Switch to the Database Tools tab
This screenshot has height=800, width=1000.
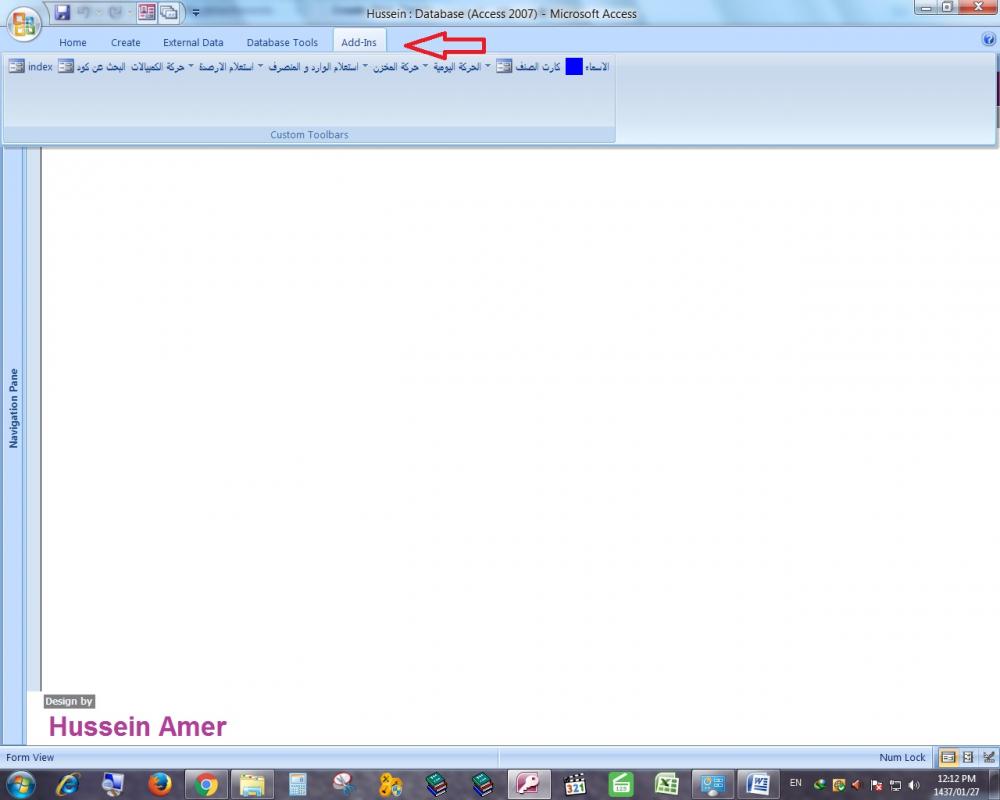tap(282, 43)
